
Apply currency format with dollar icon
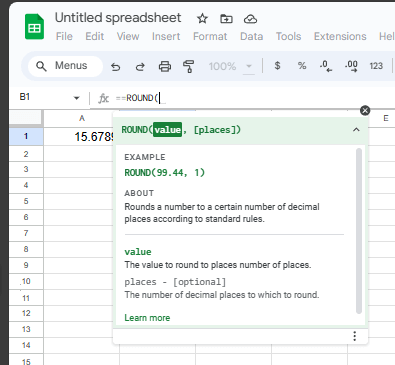tap(277, 66)
